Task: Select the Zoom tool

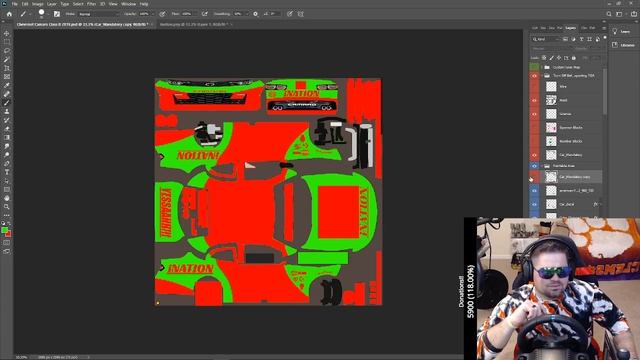Action: (7, 207)
